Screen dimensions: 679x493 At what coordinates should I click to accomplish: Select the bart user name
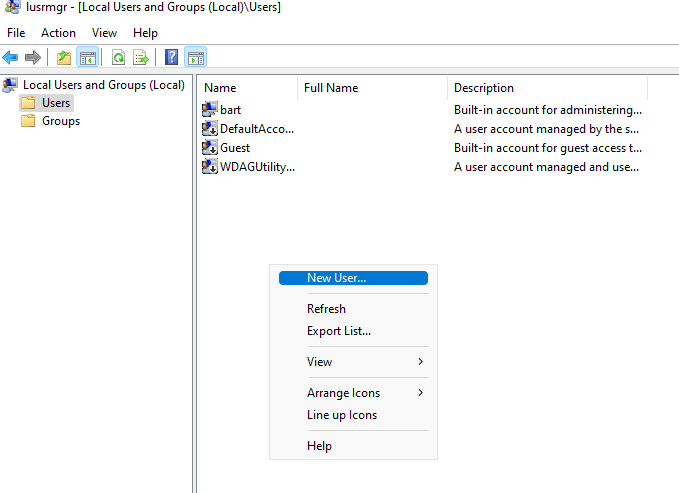click(230, 110)
